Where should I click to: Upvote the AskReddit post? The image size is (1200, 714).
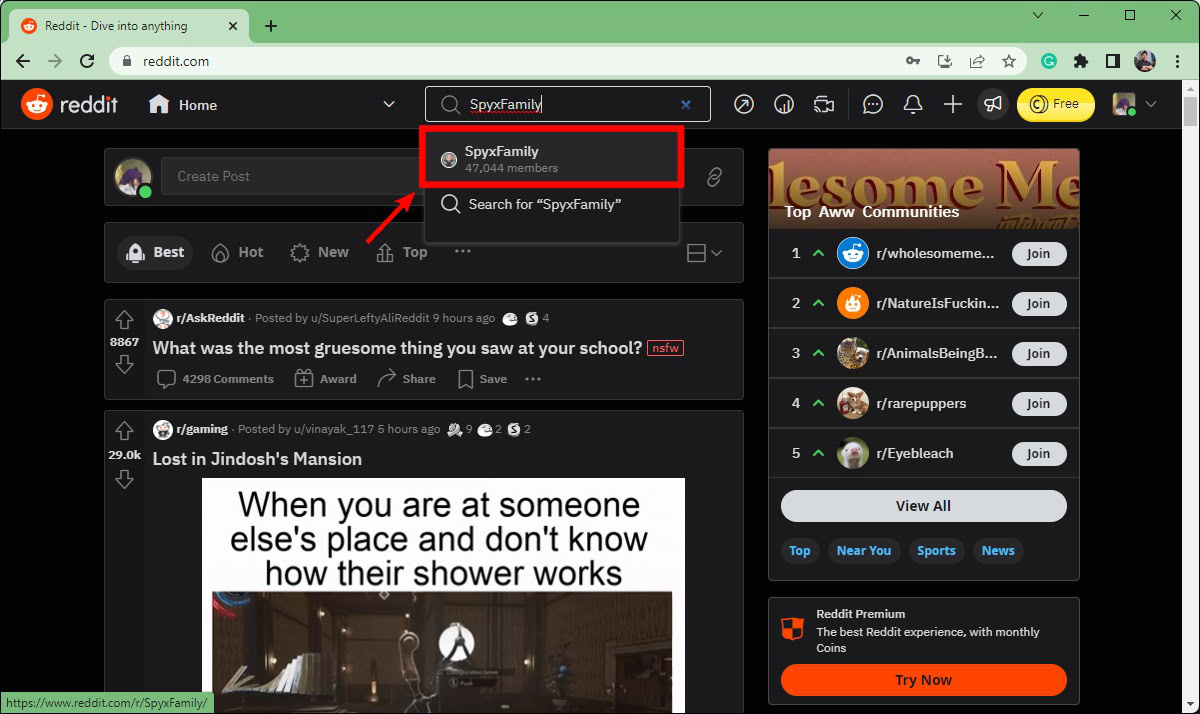(124, 320)
